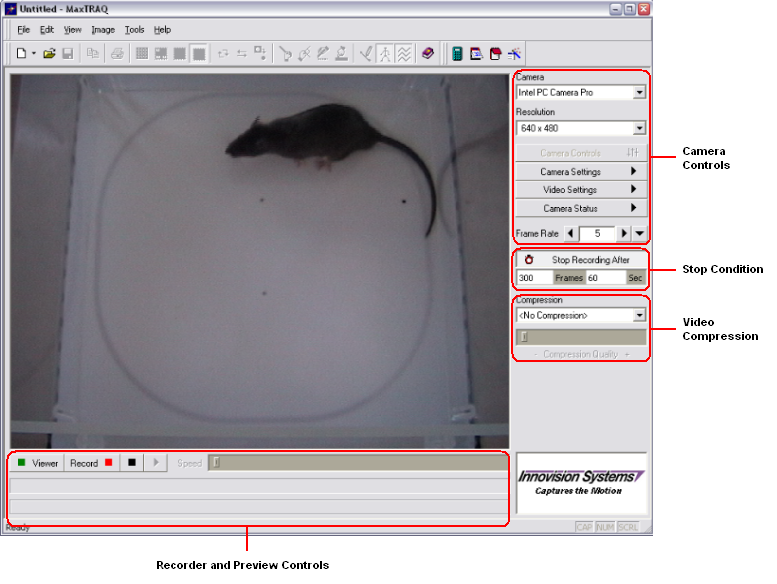
Task: Click the calculator icon in the toolbar
Action: coord(457,53)
